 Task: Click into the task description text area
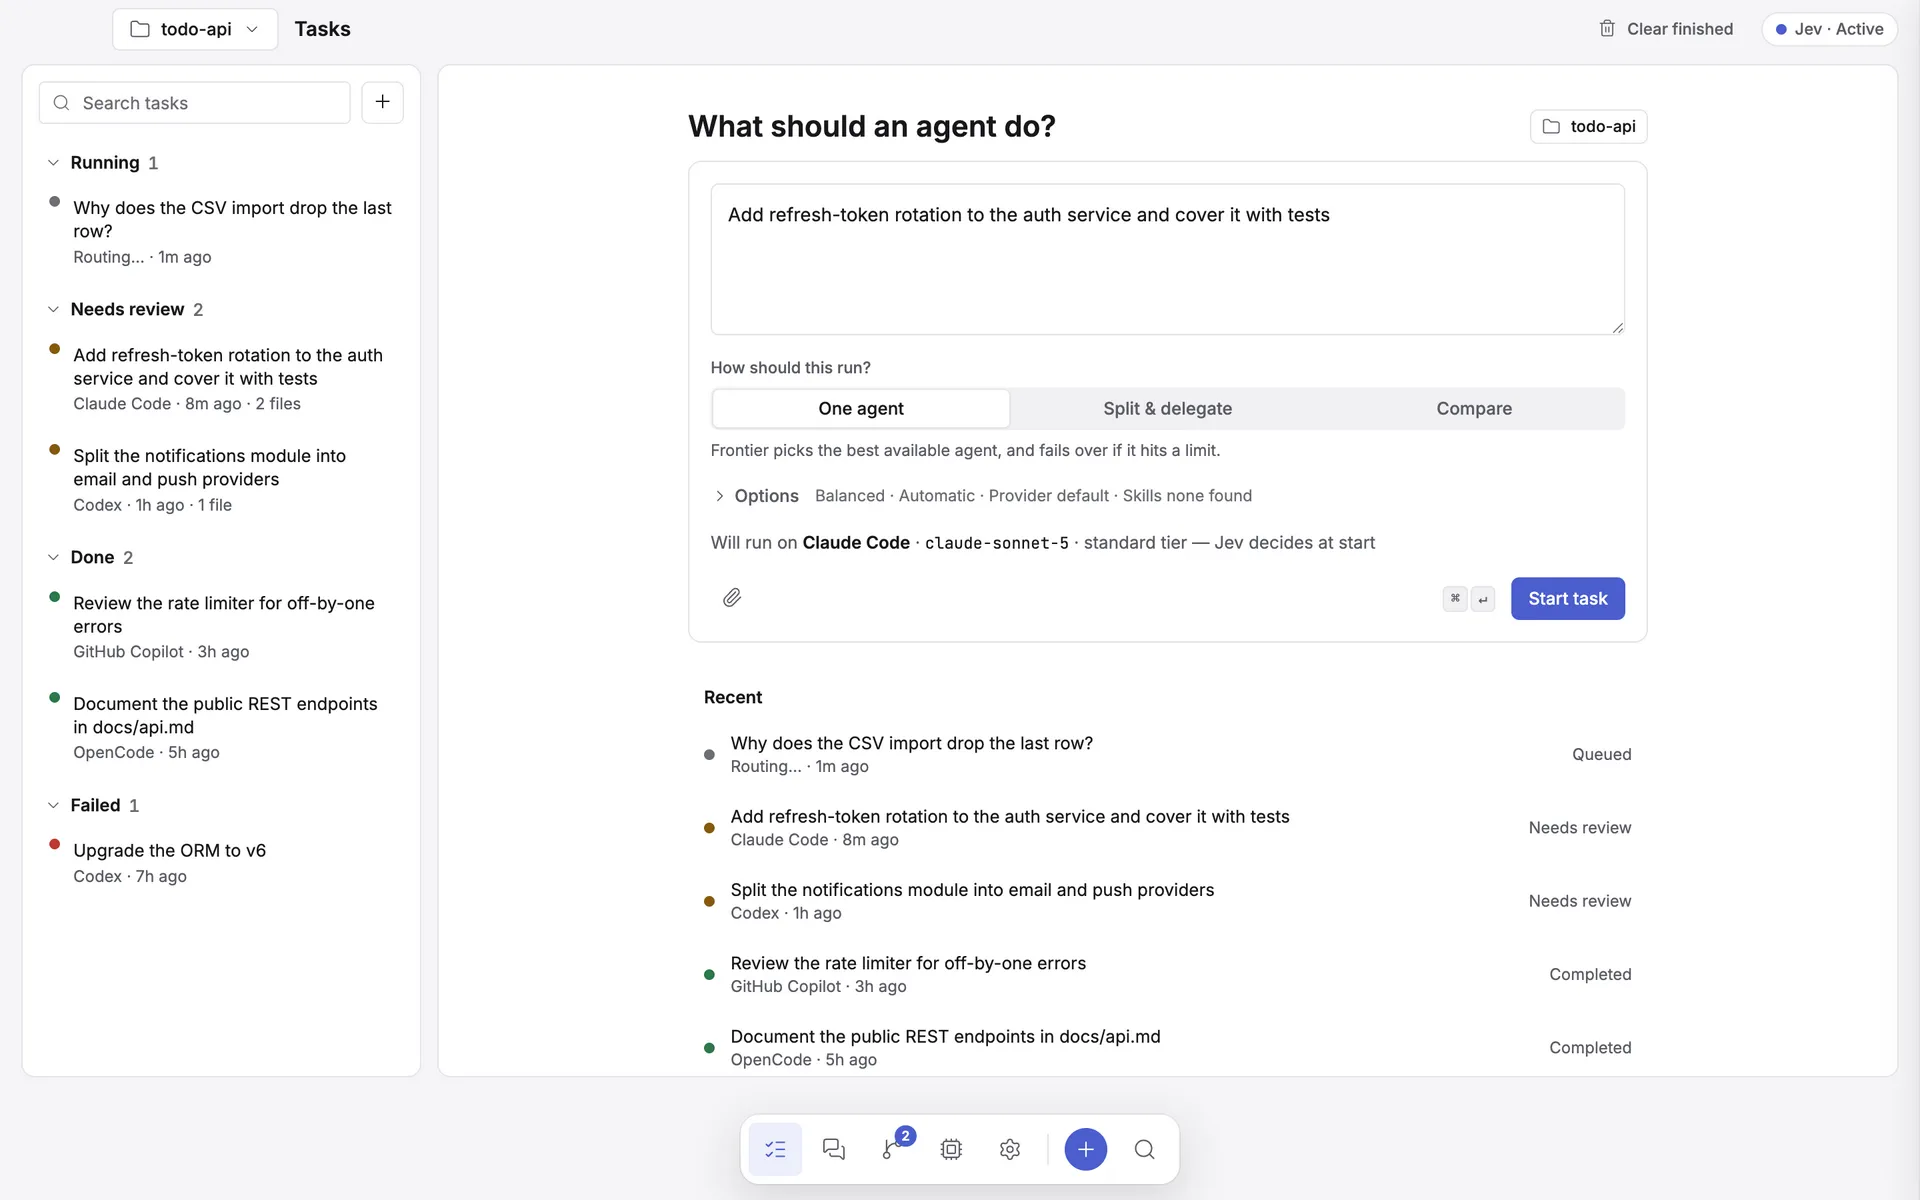pyautogui.click(x=1167, y=259)
